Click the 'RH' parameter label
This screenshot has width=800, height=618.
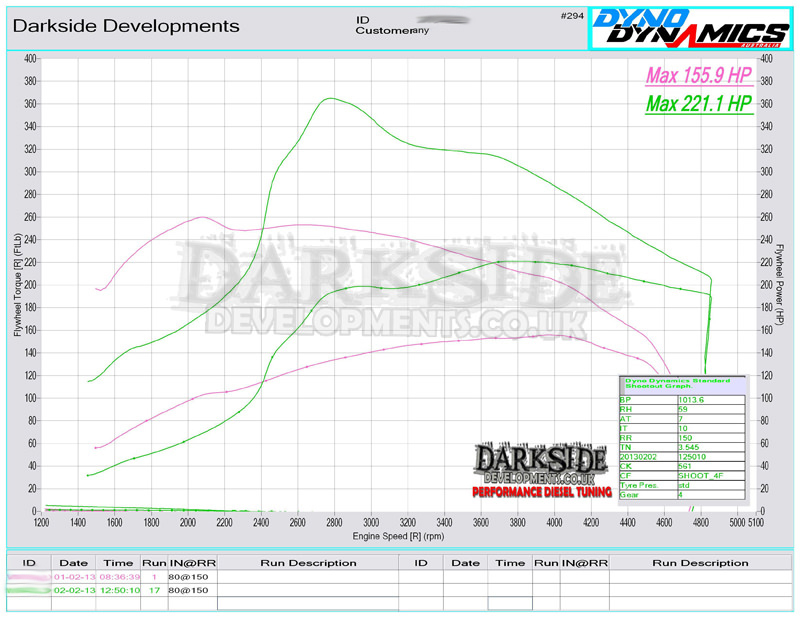tap(626, 409)
